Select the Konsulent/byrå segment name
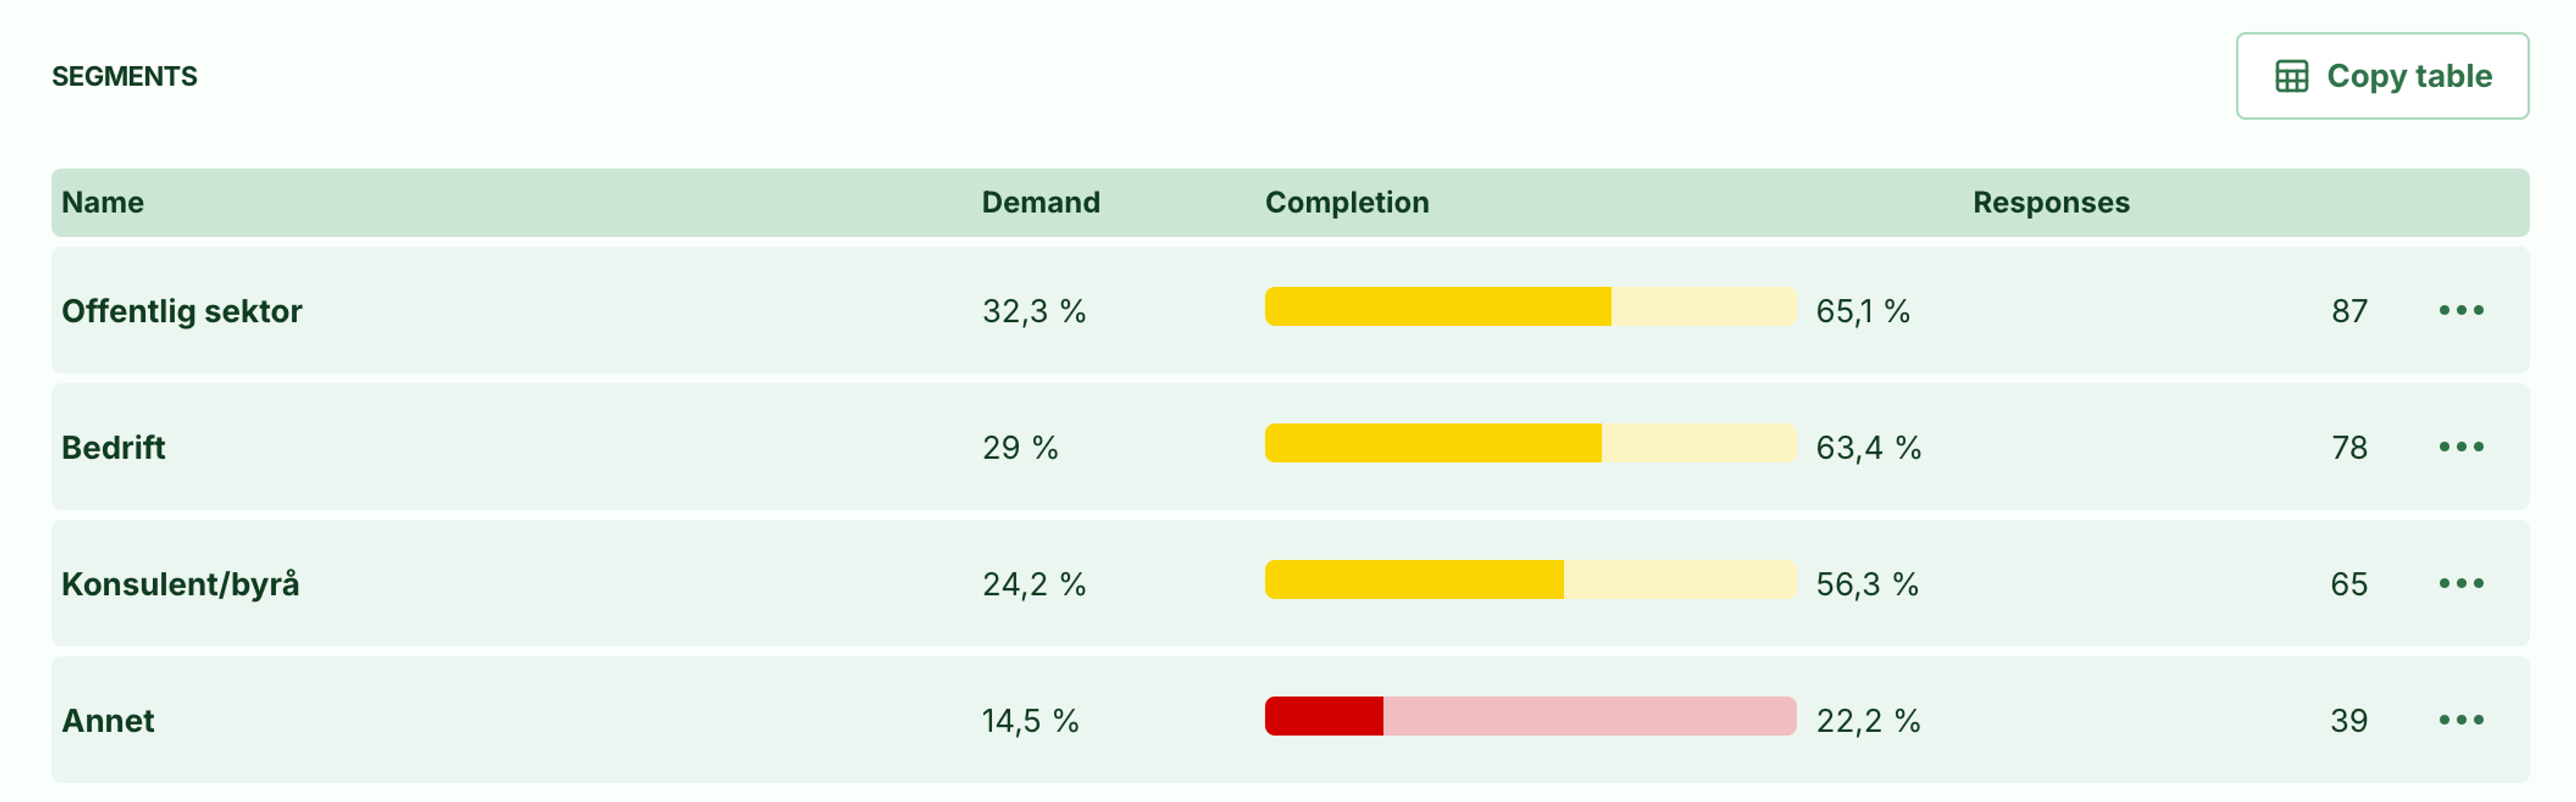Image resolution: width=2576 pixels, height=802 pixels. coord(180,584)
